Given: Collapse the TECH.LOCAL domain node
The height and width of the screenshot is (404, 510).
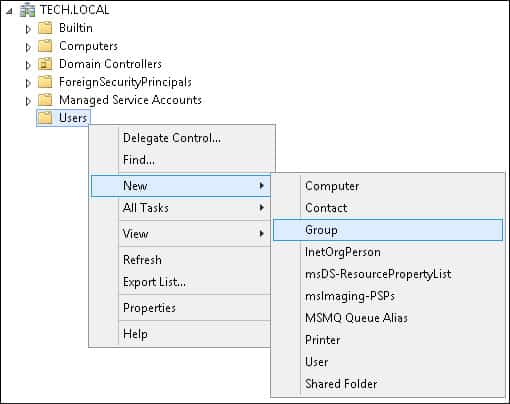Looking at the screenshot, I should click(10, 11).
